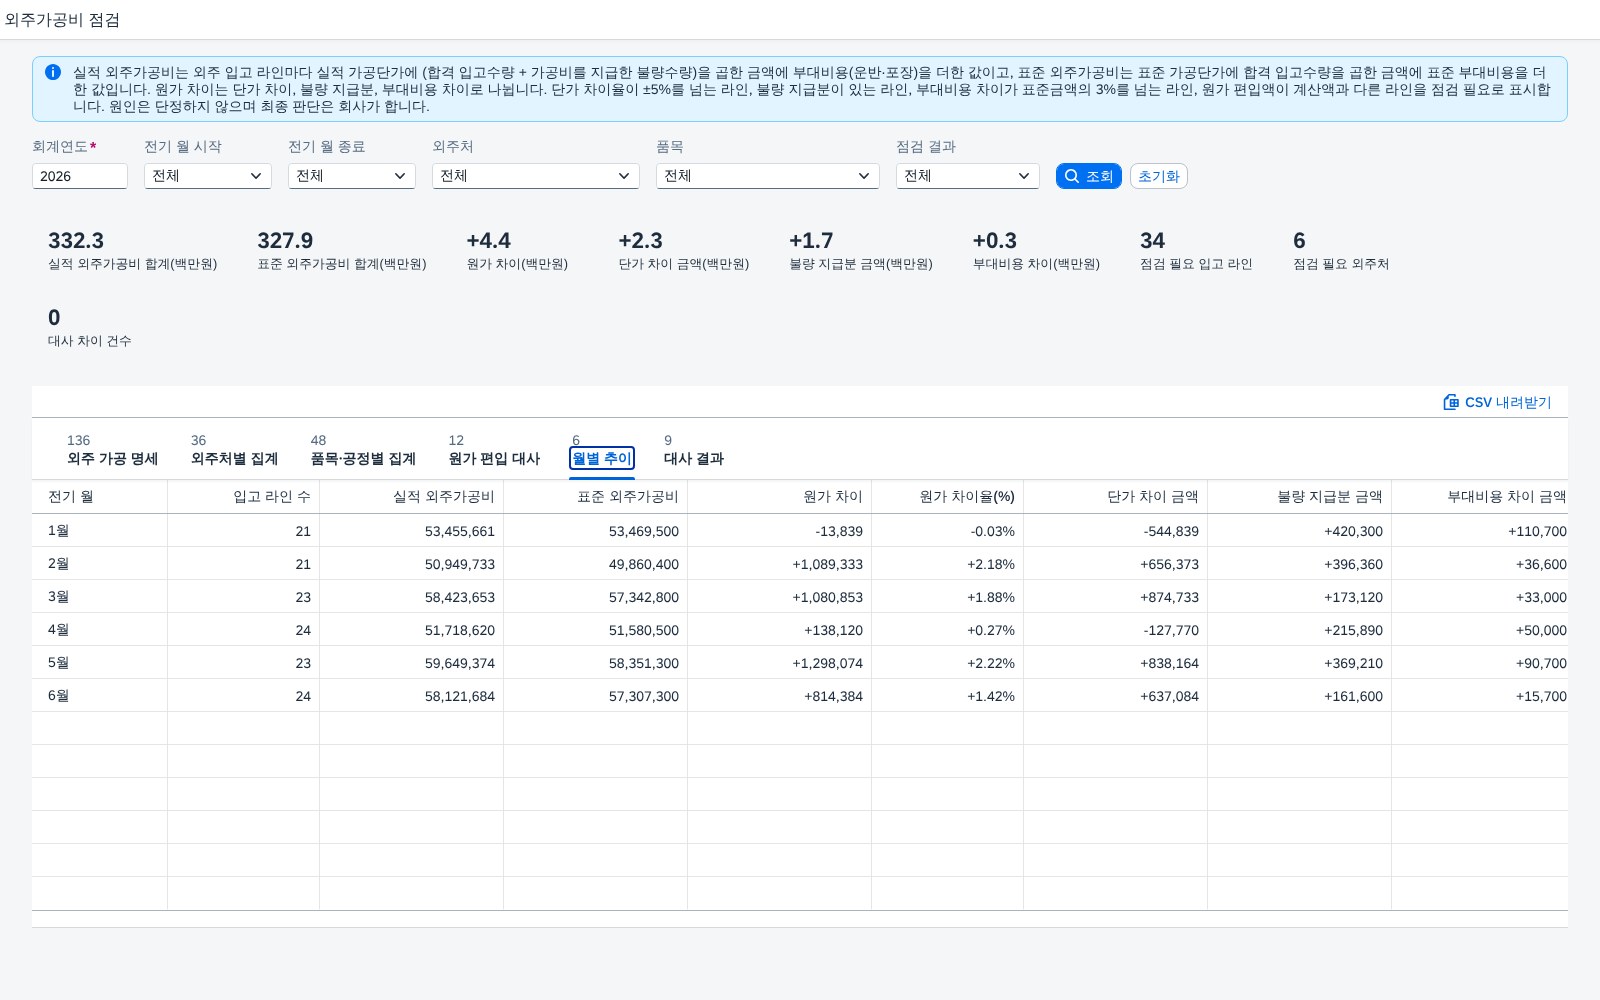
Task: Select the 4월 row cell
Action: 100,630
